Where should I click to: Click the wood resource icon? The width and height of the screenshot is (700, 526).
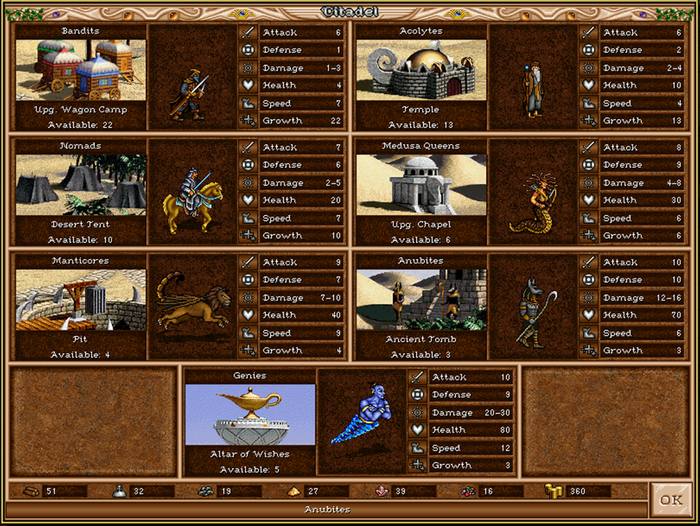(31, 491)
